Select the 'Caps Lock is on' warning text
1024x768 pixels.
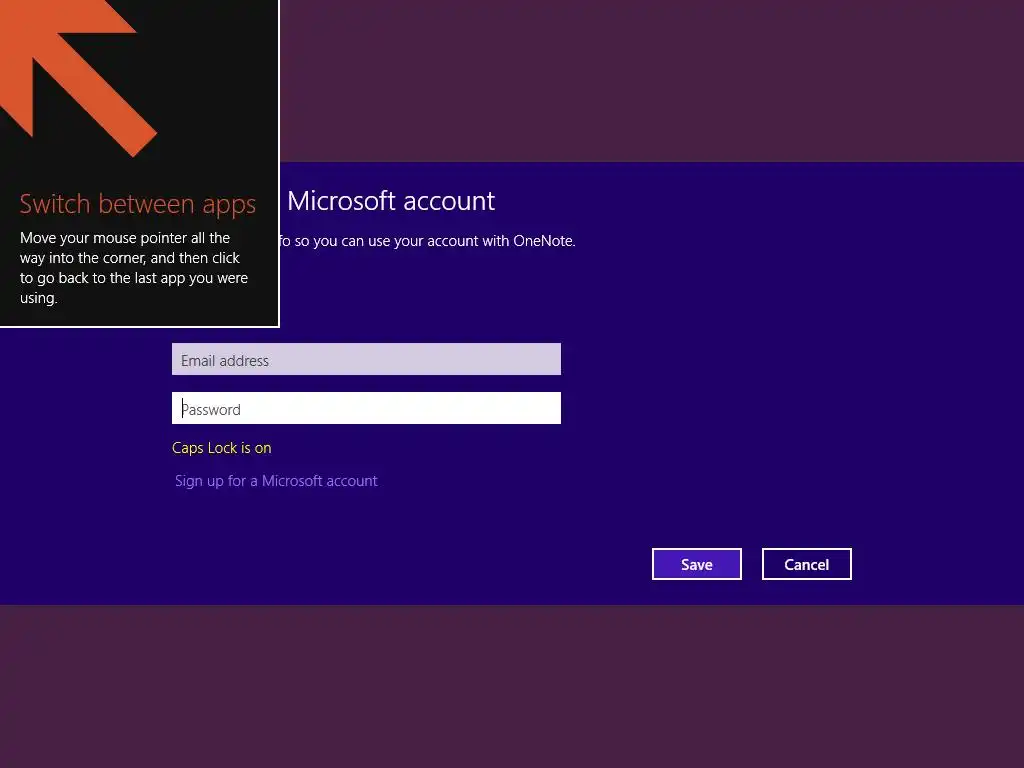(x=221, y=448)
